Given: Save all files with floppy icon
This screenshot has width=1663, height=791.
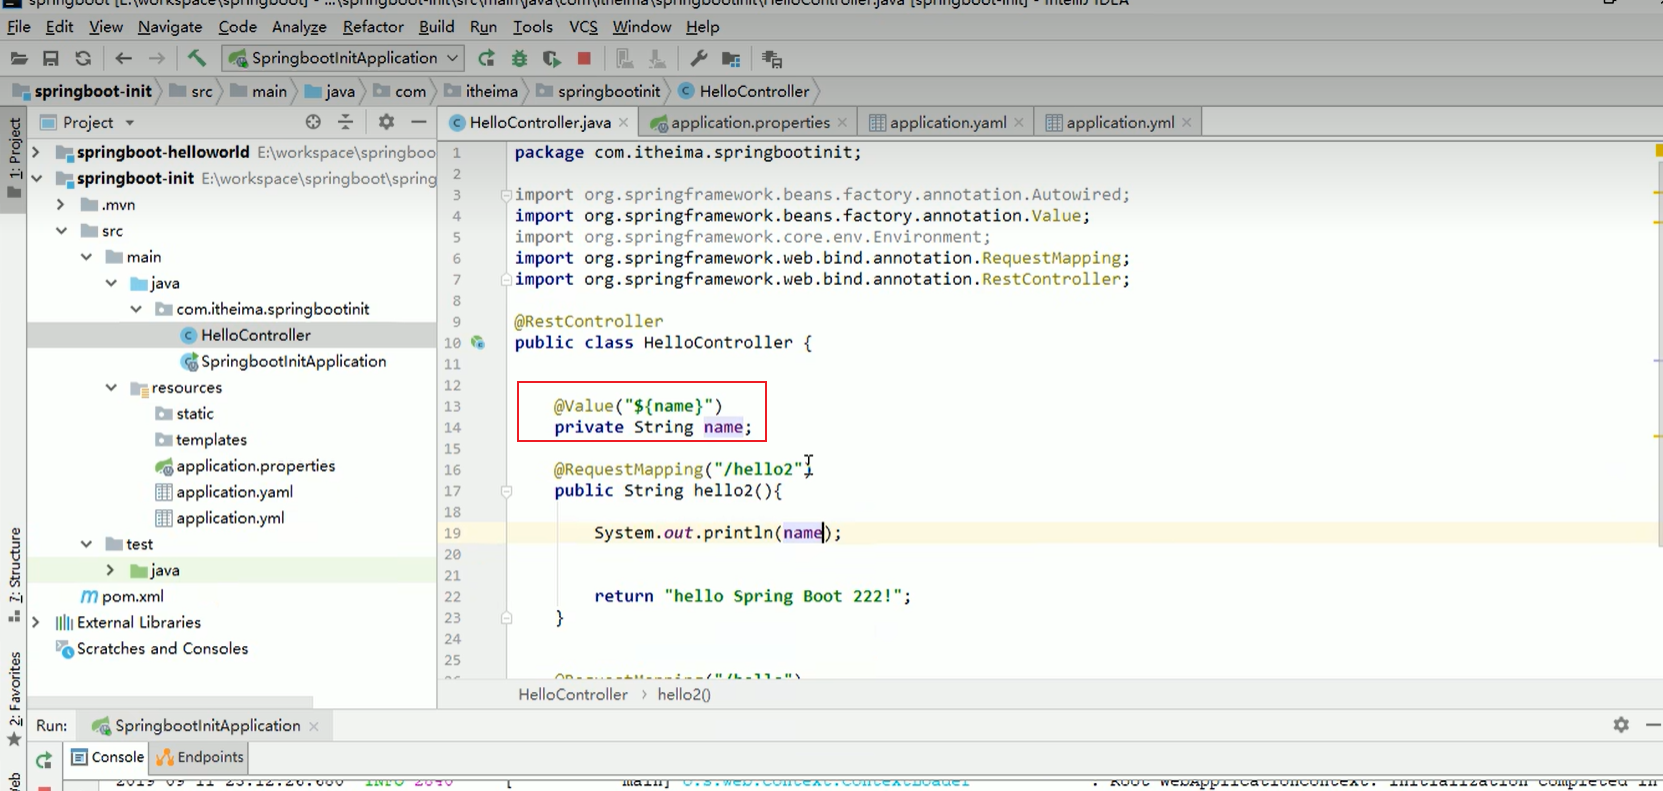Looking at the screenshot, I should click(x=51, y=59).
